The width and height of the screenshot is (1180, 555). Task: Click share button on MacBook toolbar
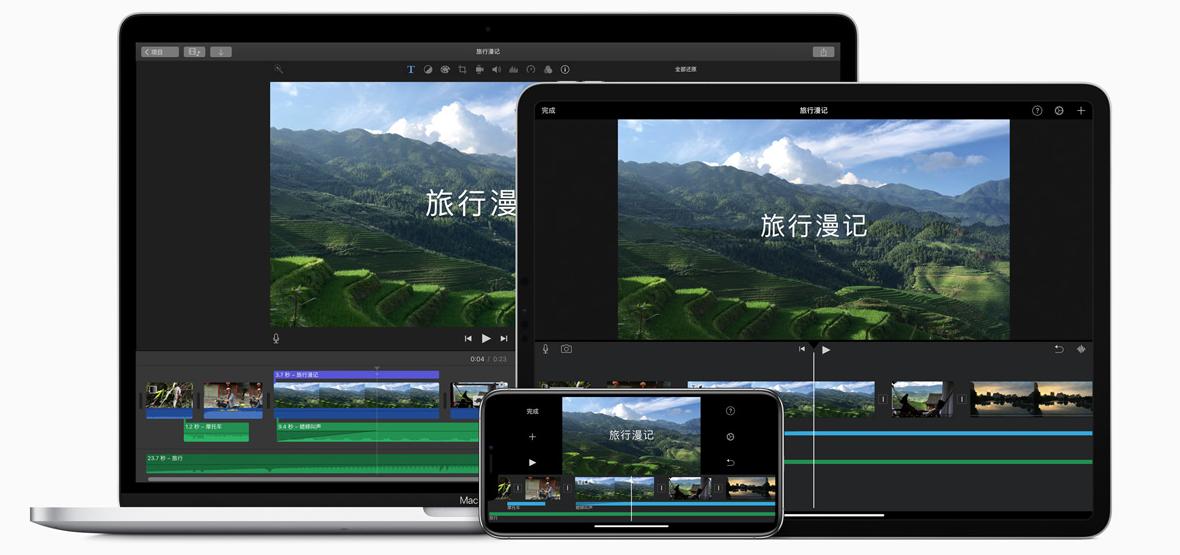[x=823, y=52]
